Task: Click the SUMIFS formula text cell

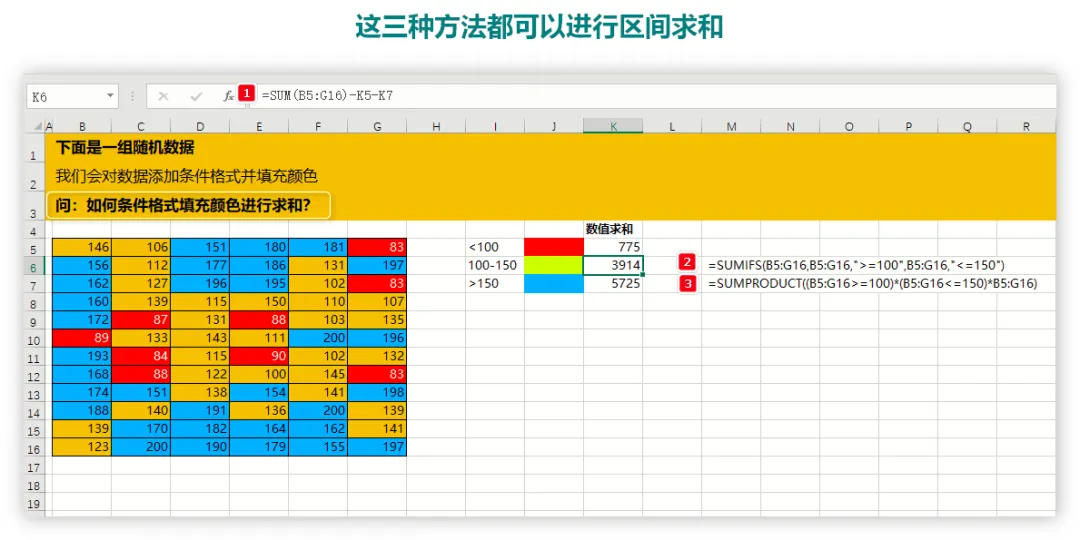Action: pyautogui.click(x=857, y=265)
